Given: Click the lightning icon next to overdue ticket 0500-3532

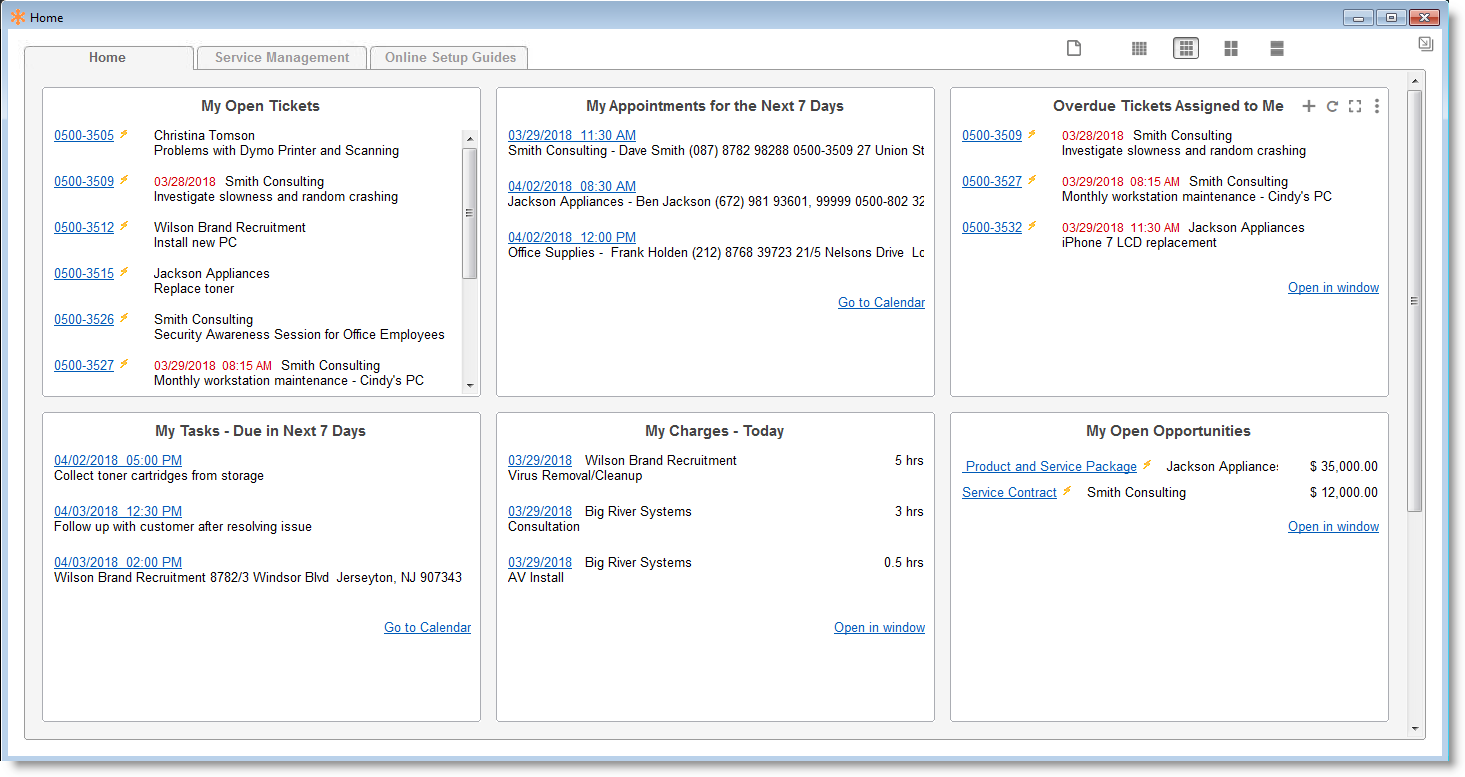Looking at the screenshot, I should point(1032,226).
